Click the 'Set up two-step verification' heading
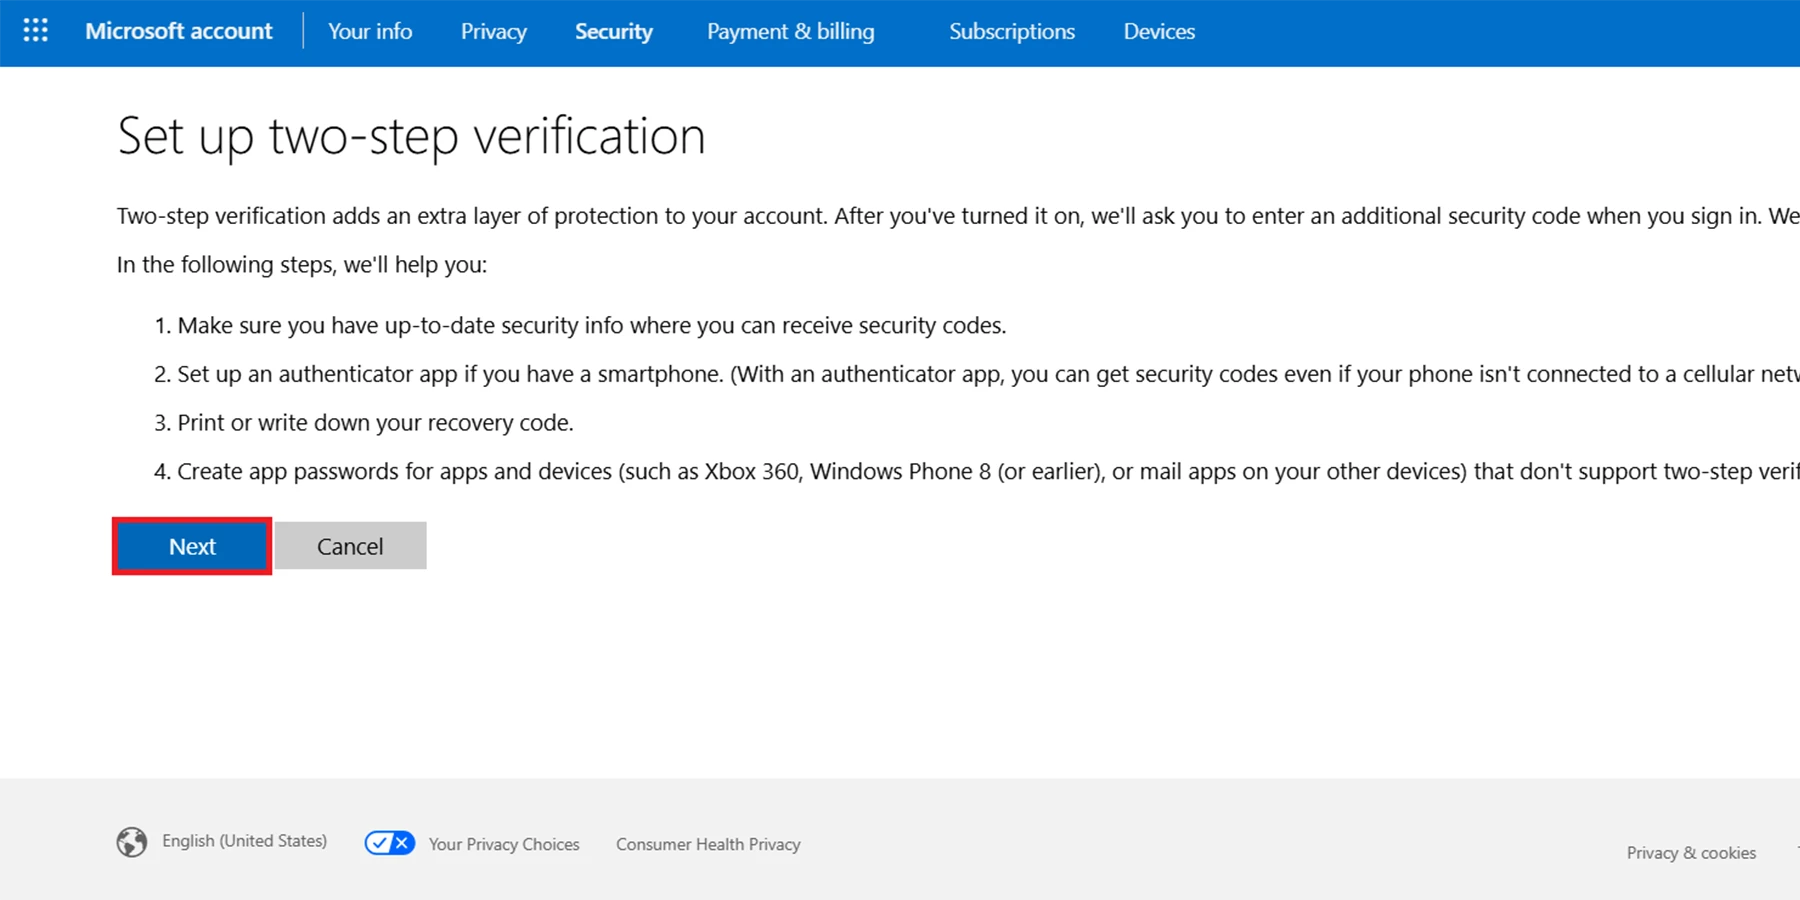The width and height of the screenshot is (1800, 900). click(x=411, y=136)
